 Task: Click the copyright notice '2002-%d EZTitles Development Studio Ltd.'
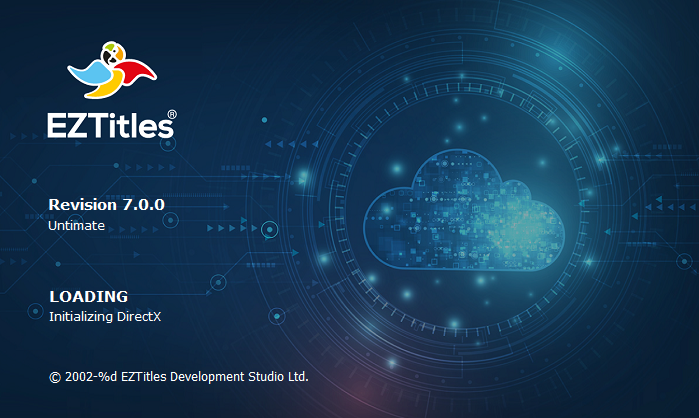coord(178,377)
